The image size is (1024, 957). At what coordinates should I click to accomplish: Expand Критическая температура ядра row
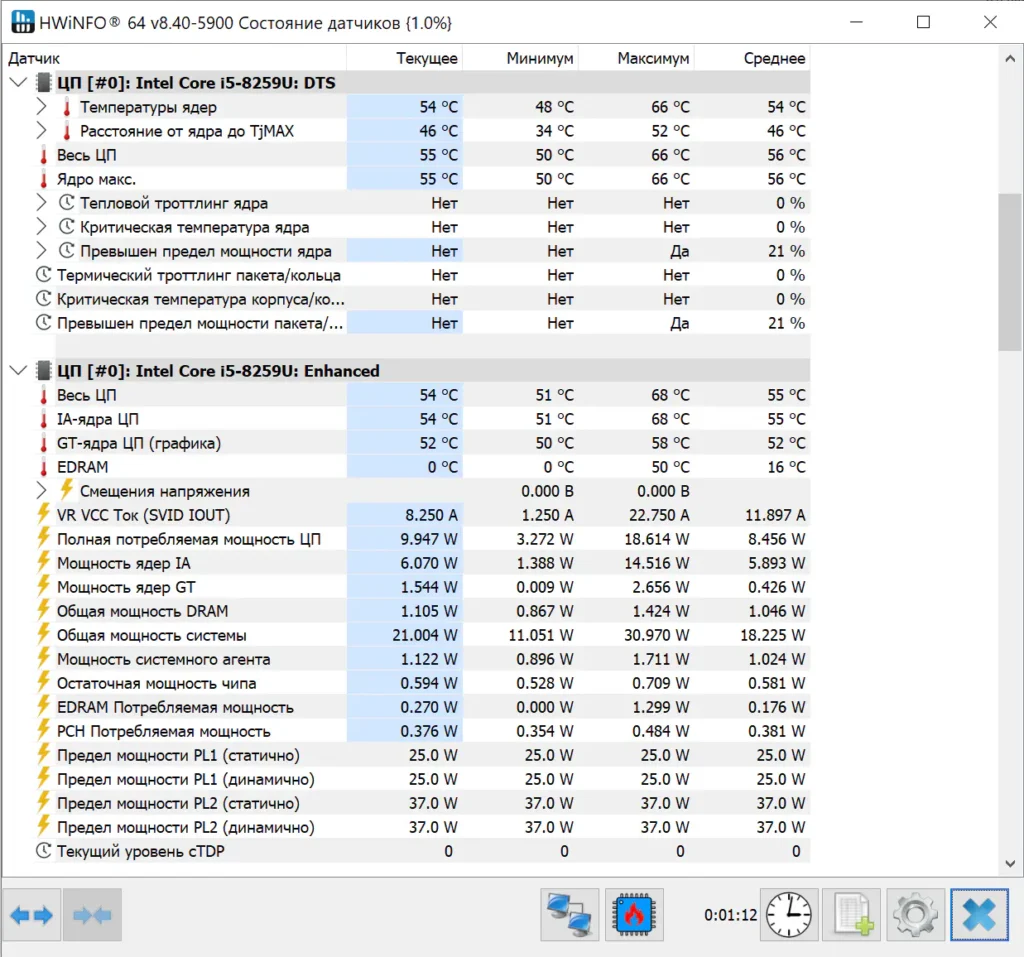tap(41, 227)
